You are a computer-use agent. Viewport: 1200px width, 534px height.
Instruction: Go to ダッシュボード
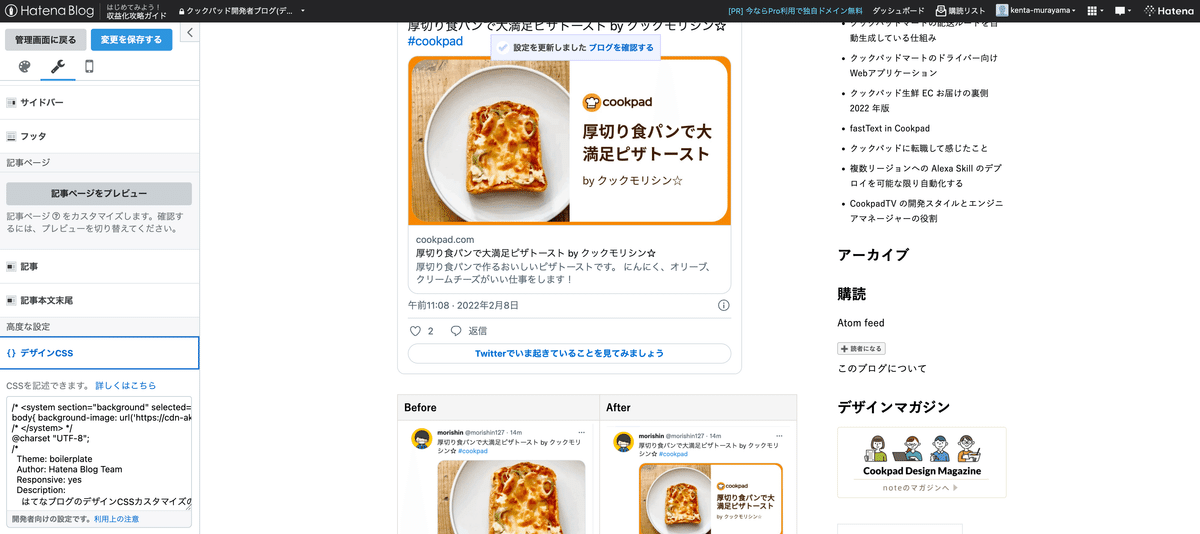click(x=898, y=11)
